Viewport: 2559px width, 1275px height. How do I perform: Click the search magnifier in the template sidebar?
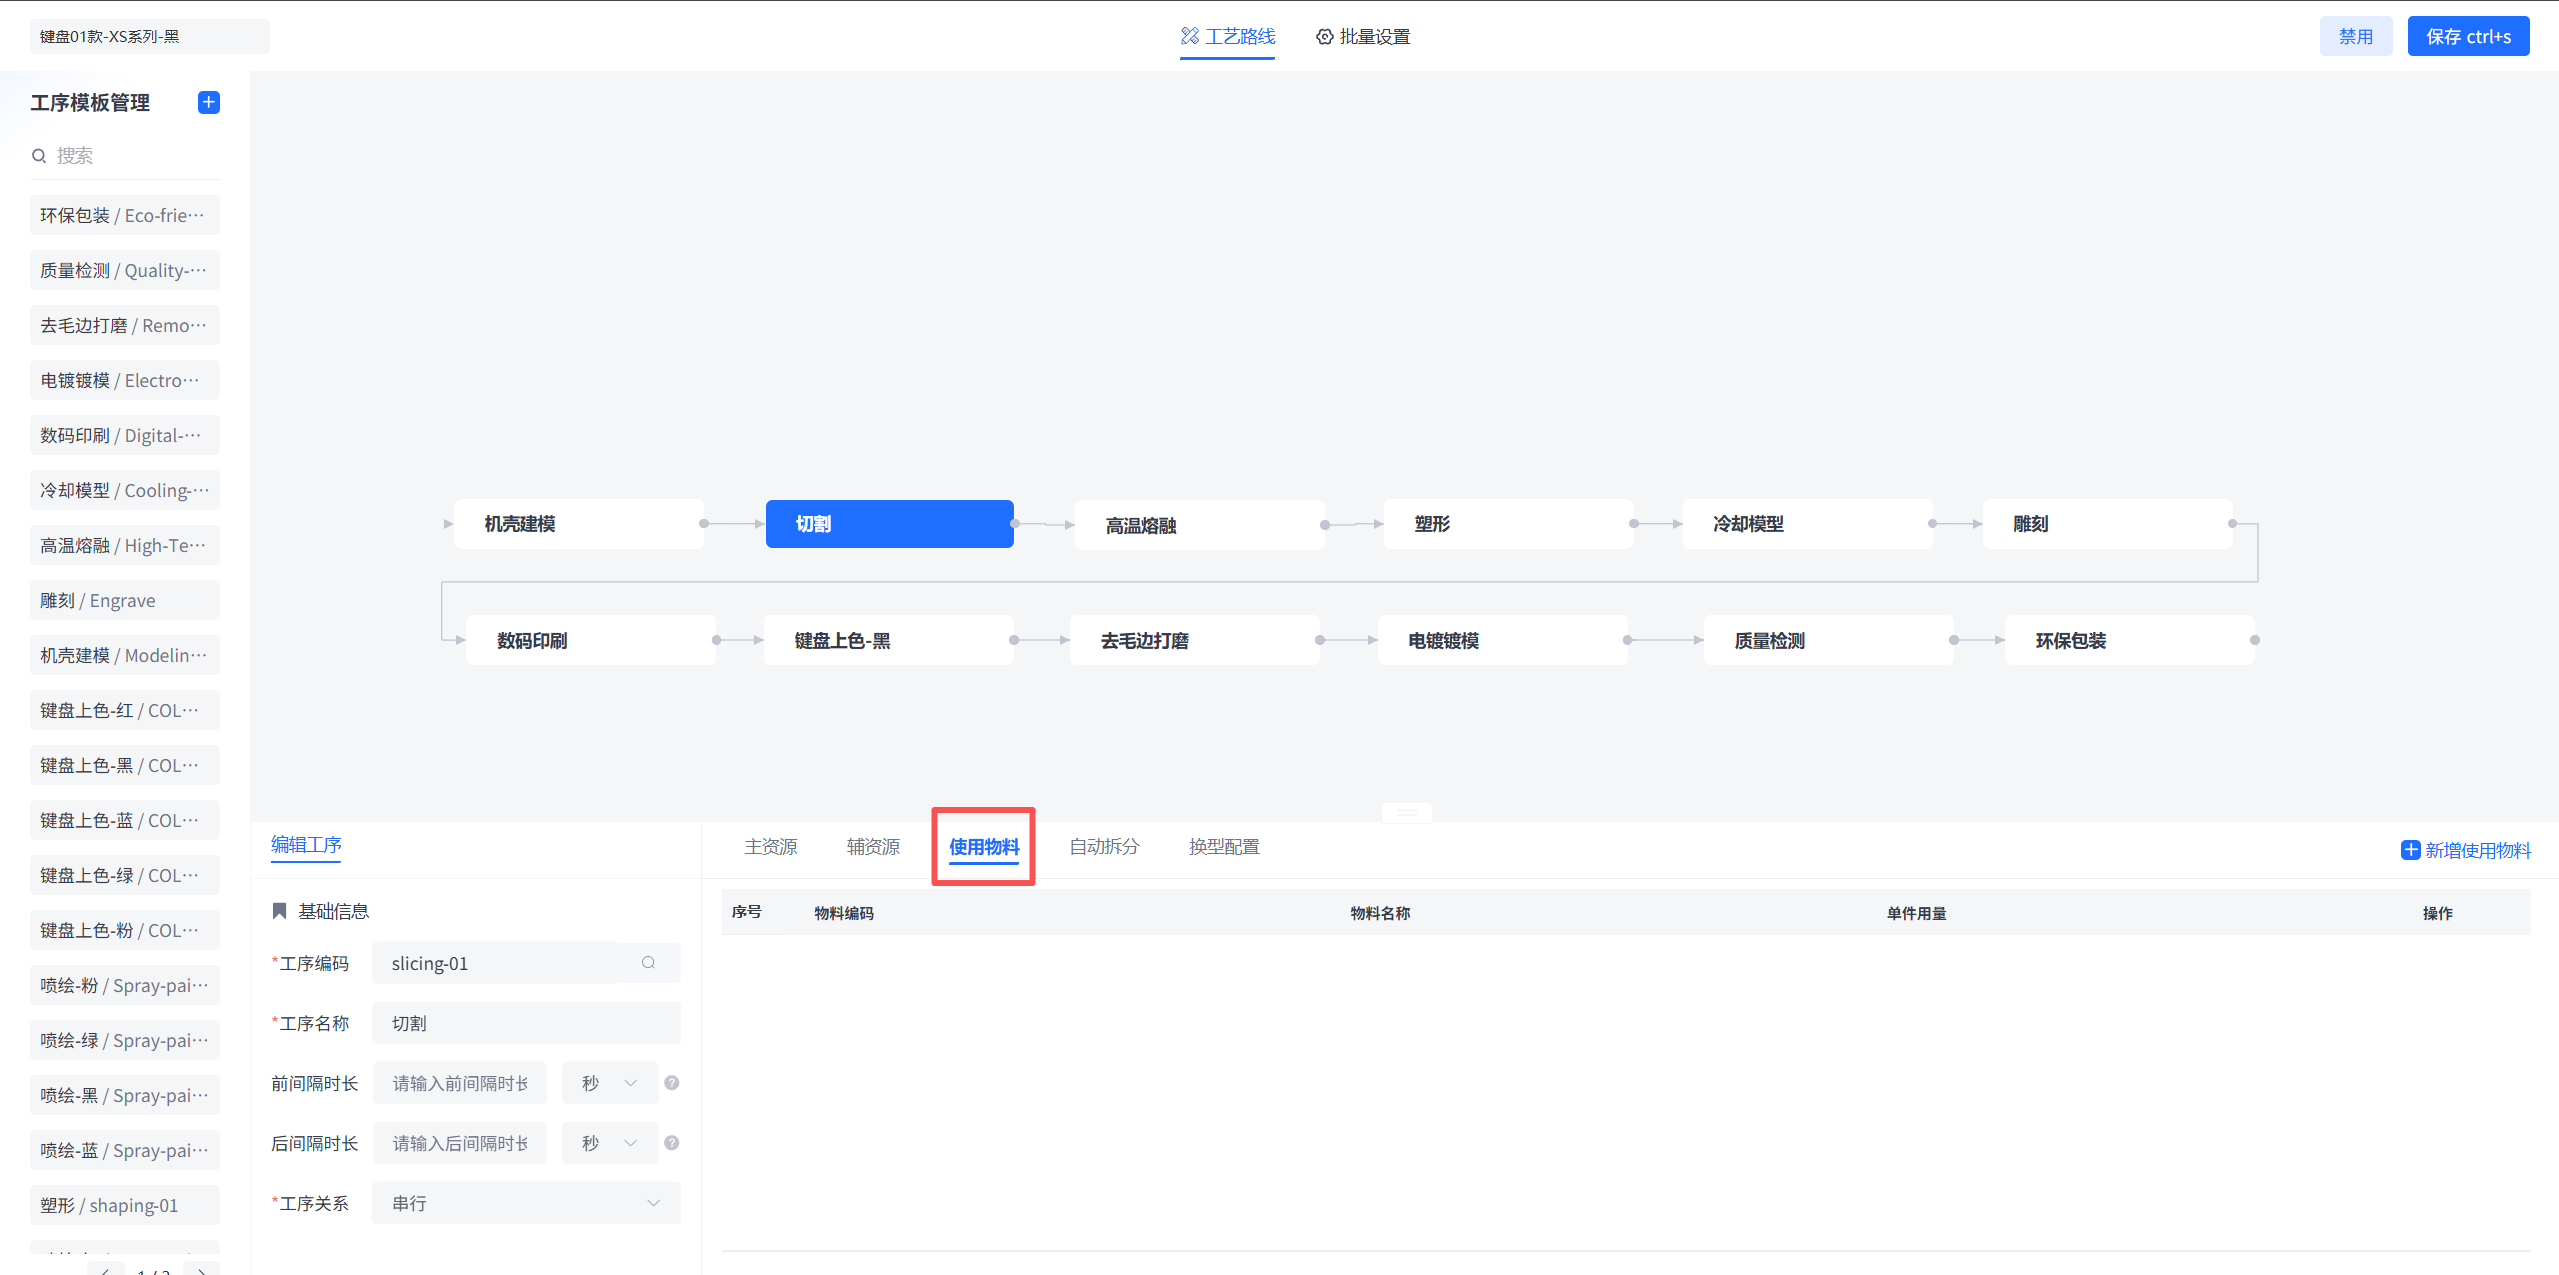[39, 156]
